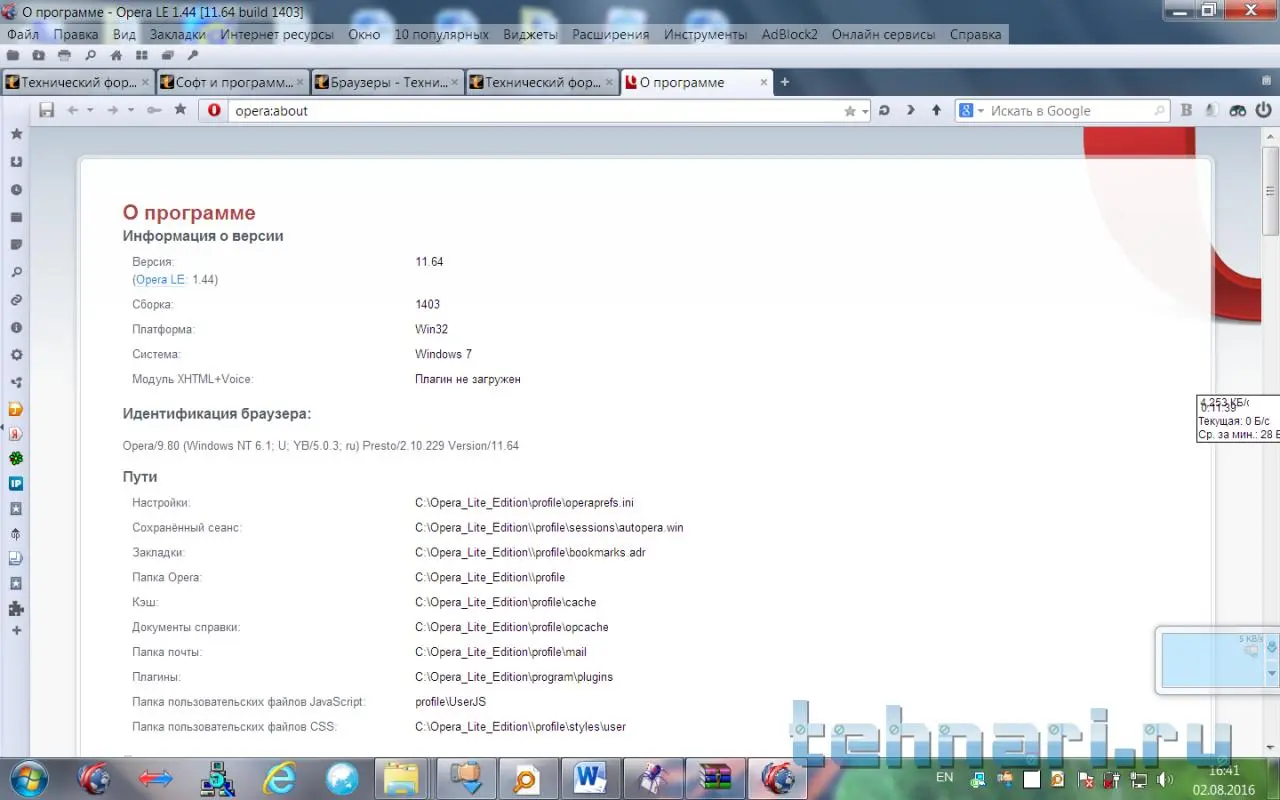1280x800 pixels.
Task: Open the Yandex panel in the sidebar
Action: click(16, 435)
